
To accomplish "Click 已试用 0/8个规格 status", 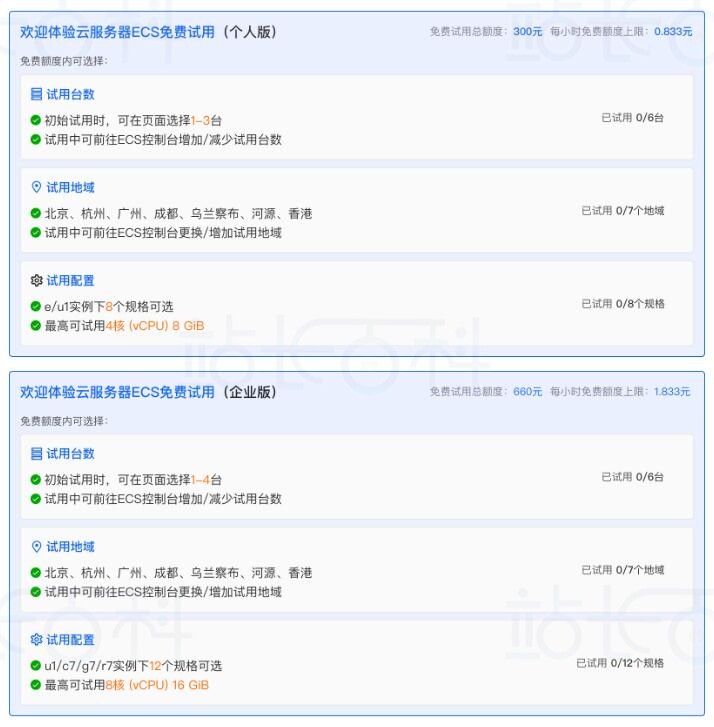I will point(623,304).
